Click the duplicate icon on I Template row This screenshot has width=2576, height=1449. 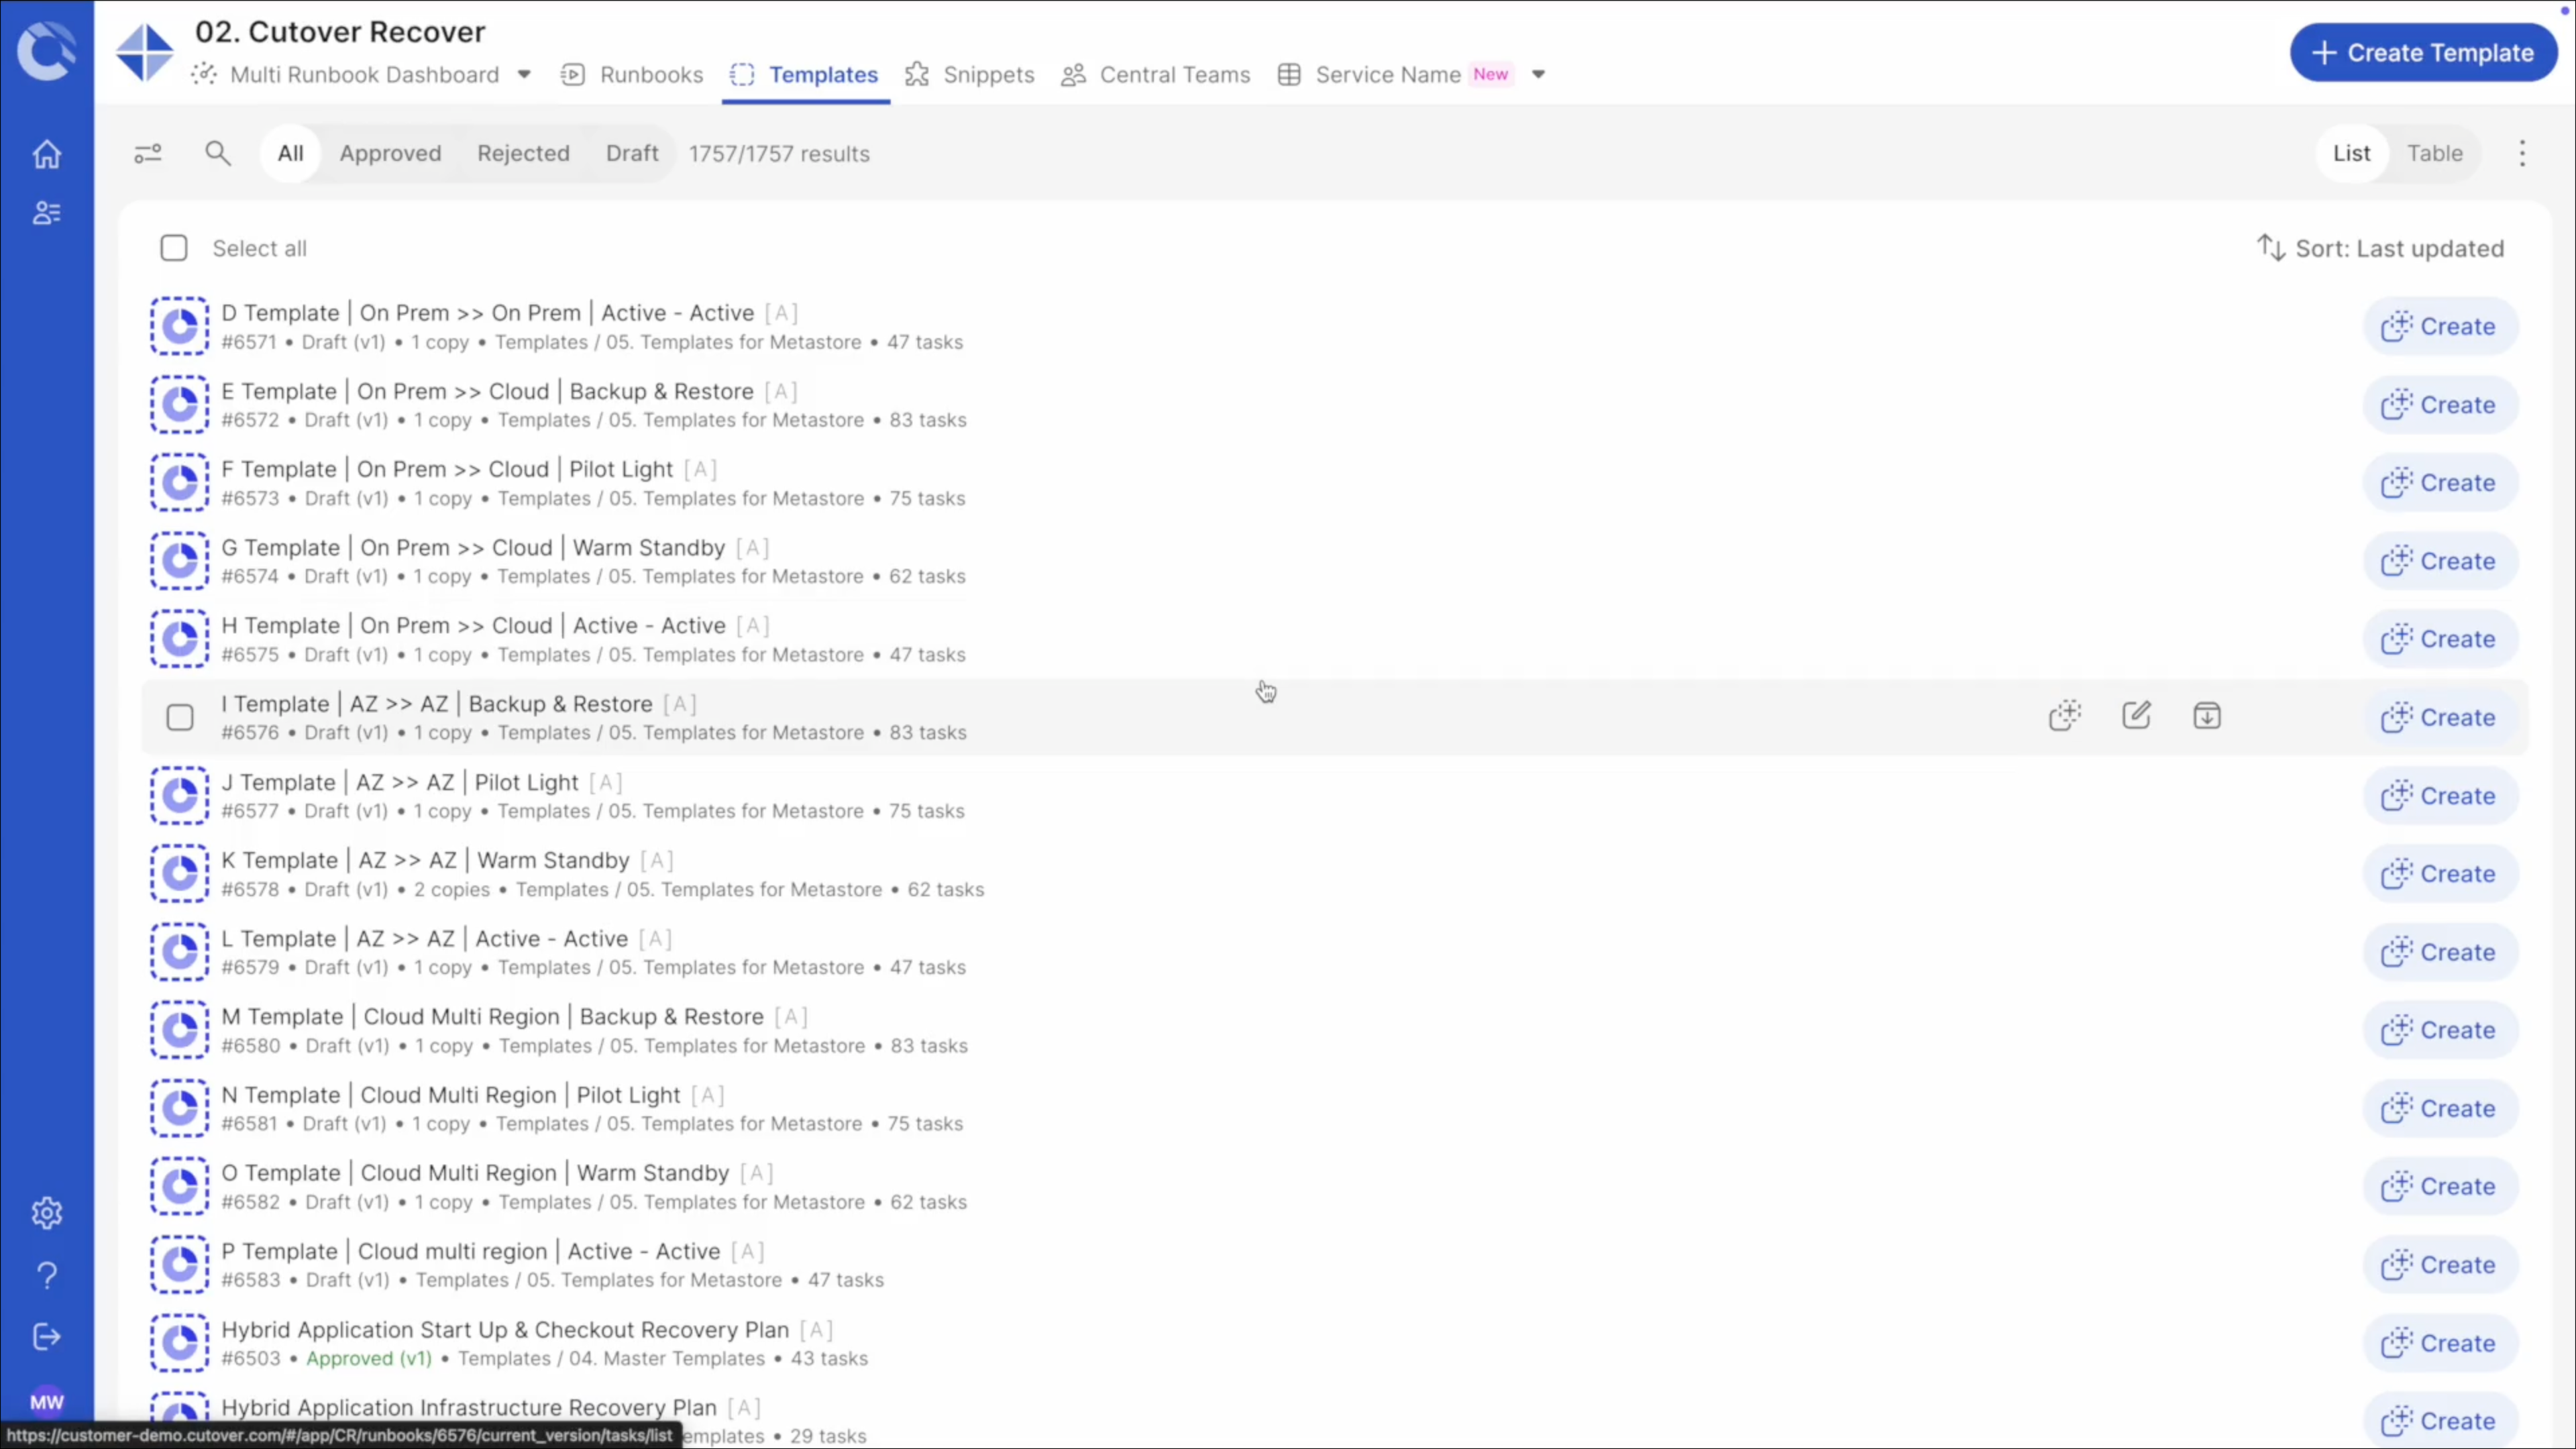click(x=2065, y=716)
